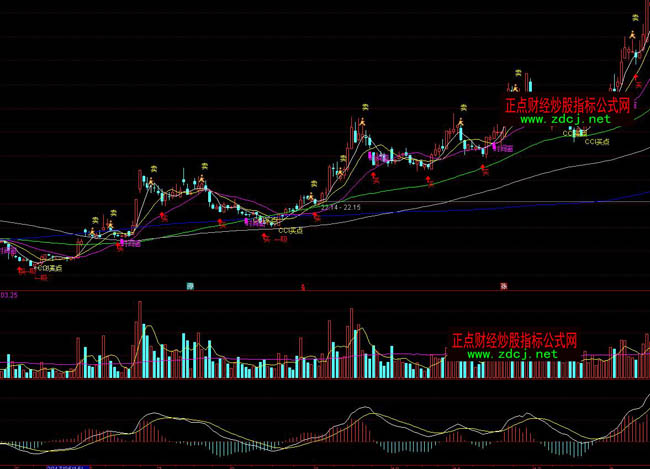Viewport: 650px width, 469px height.
Task: Open the upper green www.zdcj.net link
Action: pos(565,119)
